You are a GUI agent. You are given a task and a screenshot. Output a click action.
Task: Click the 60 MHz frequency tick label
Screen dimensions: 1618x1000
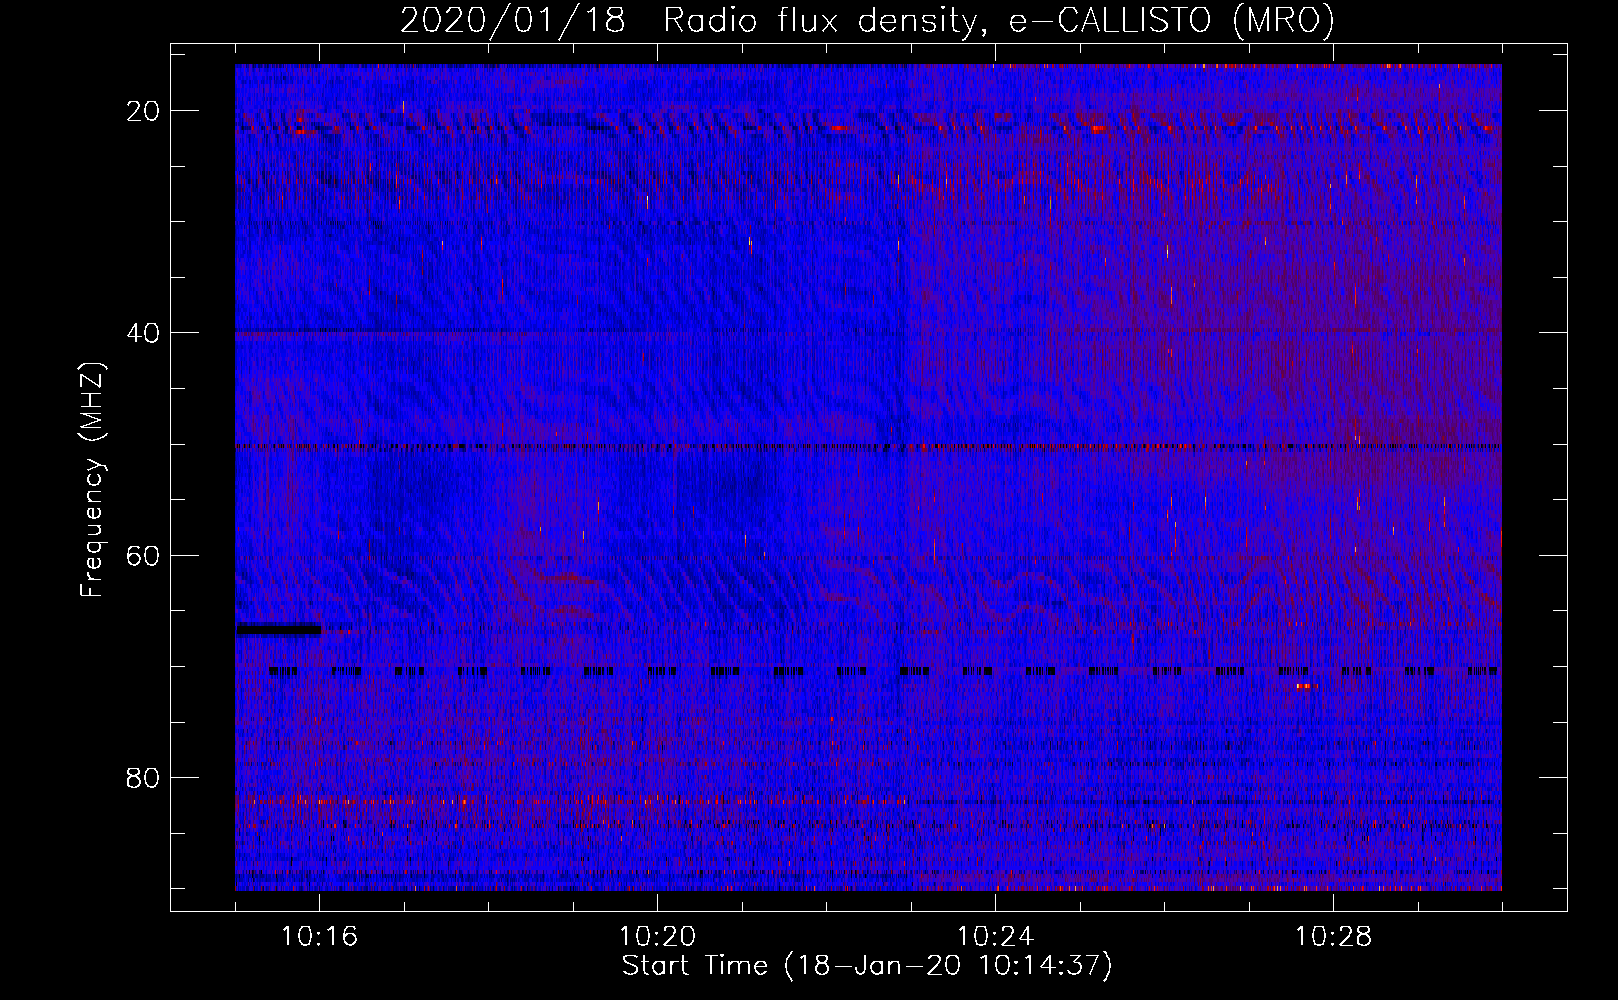pyautogui.click(x=143, y=555)
